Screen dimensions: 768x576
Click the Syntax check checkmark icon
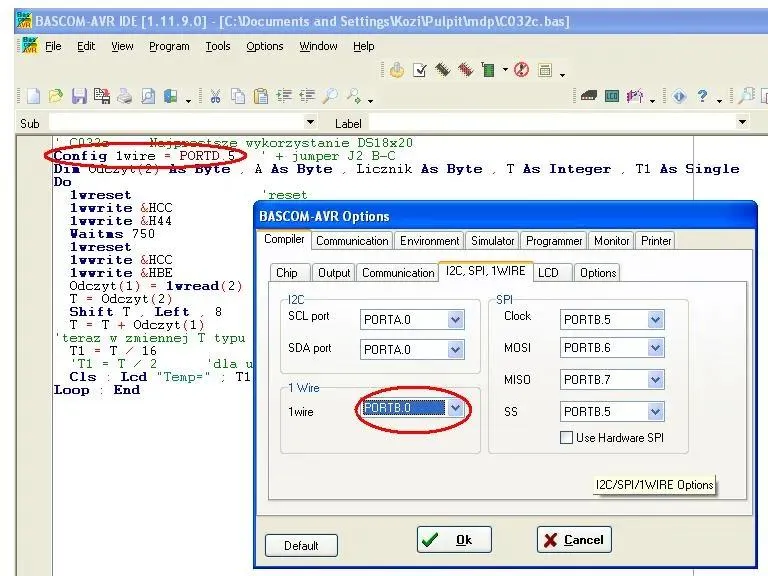(x=420, y=70)
